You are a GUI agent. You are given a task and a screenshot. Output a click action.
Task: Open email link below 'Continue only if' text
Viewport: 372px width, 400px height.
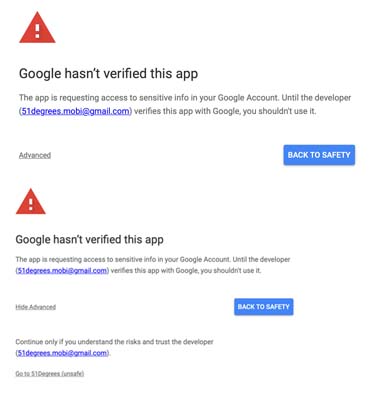[62, 353]
